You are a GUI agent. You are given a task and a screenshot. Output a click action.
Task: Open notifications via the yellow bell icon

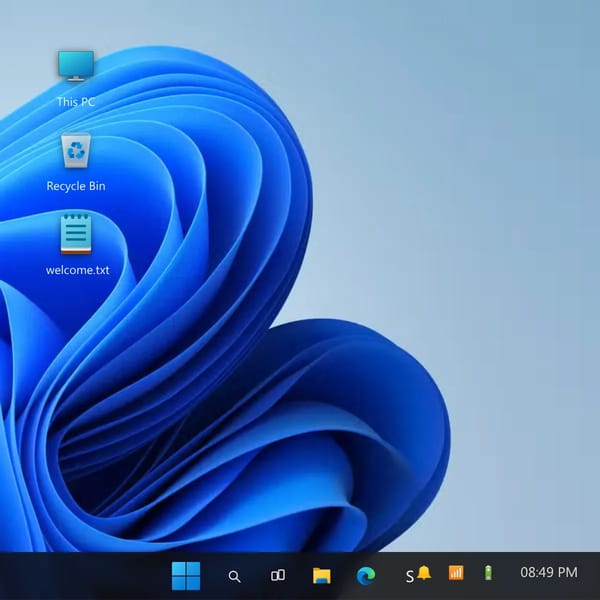[424, 573]
